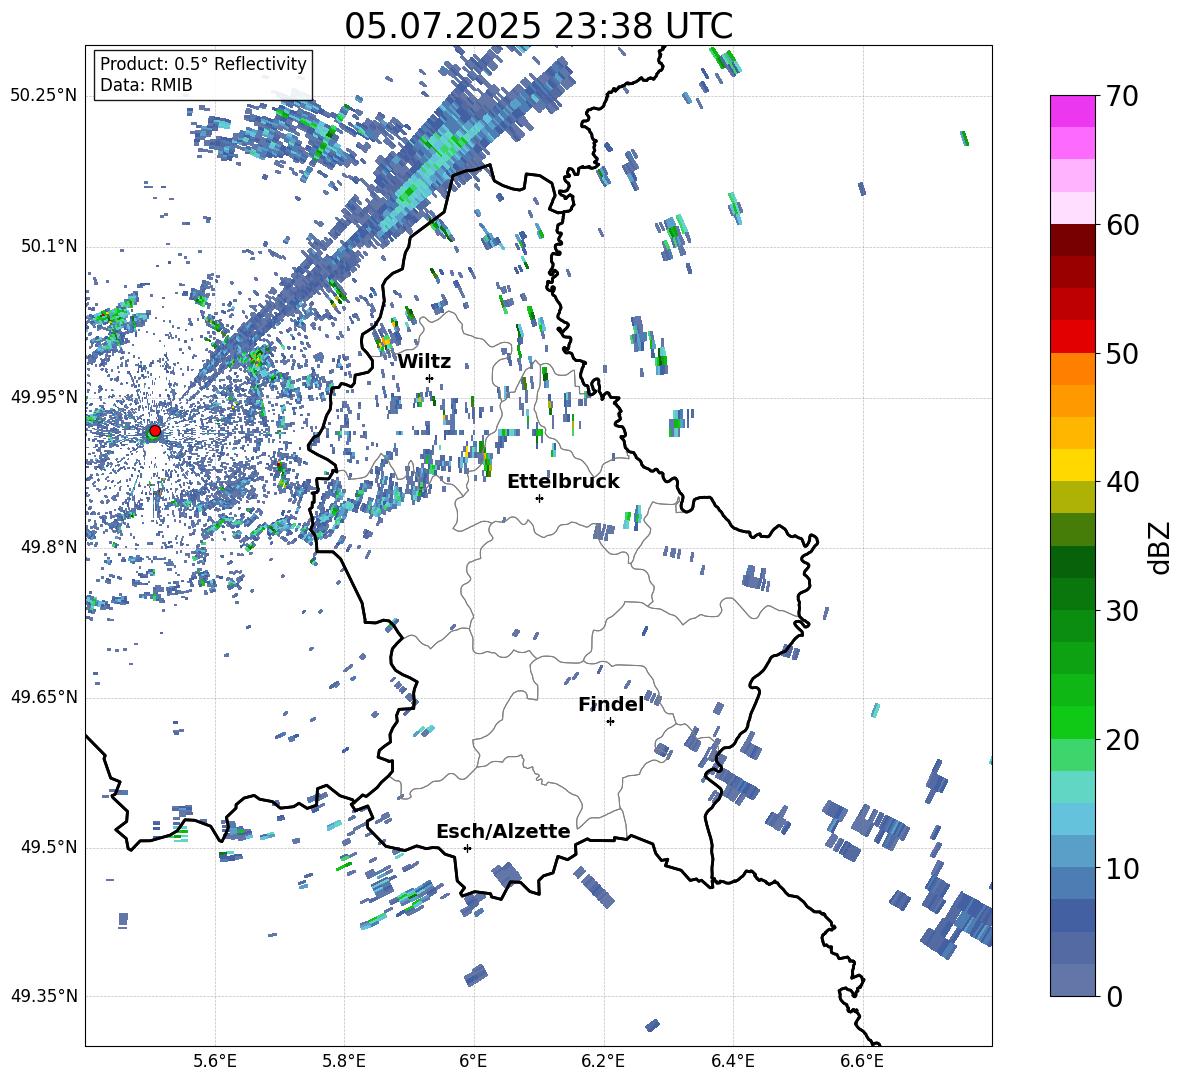Screen dimensions: 1184x1081
Task: Click the colorbar tick label 40
Action: point(1123,482)
